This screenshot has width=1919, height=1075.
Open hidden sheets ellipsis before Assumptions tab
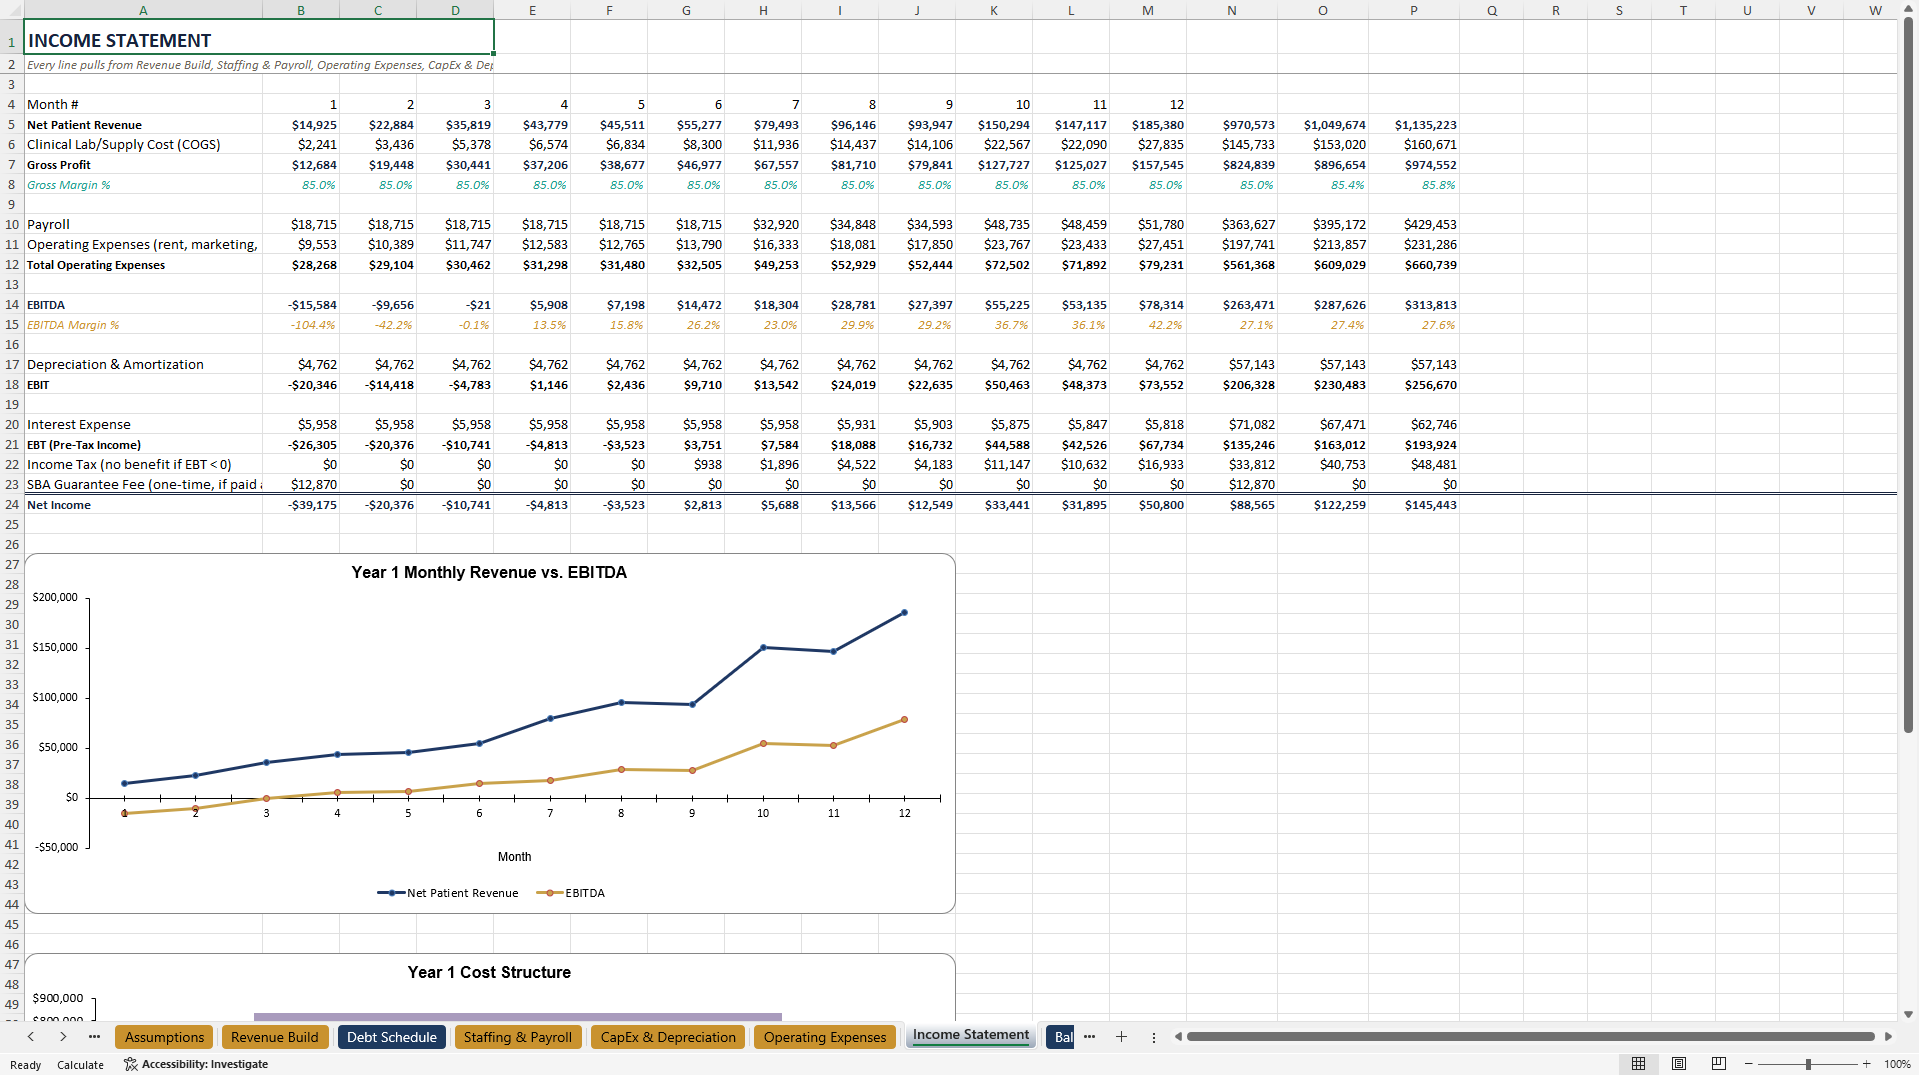94,1037
